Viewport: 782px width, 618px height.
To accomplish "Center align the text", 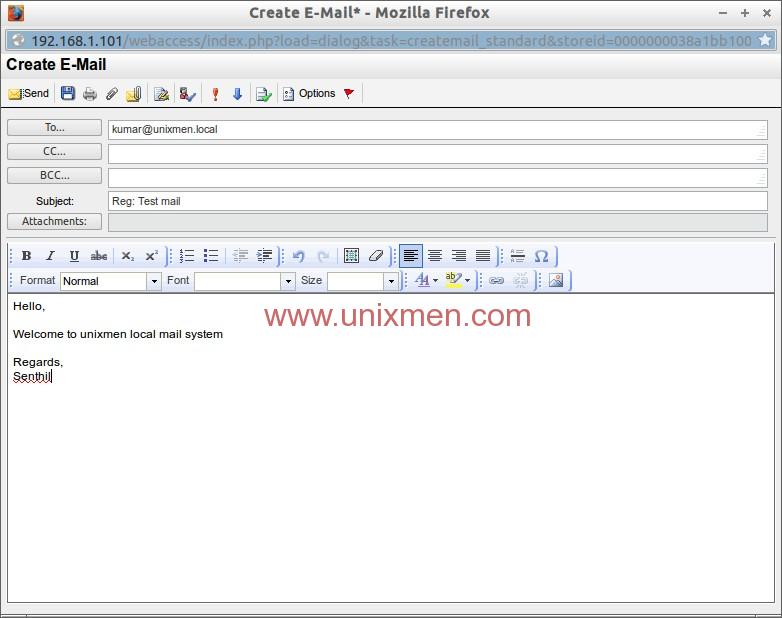I will pos(435,256).
